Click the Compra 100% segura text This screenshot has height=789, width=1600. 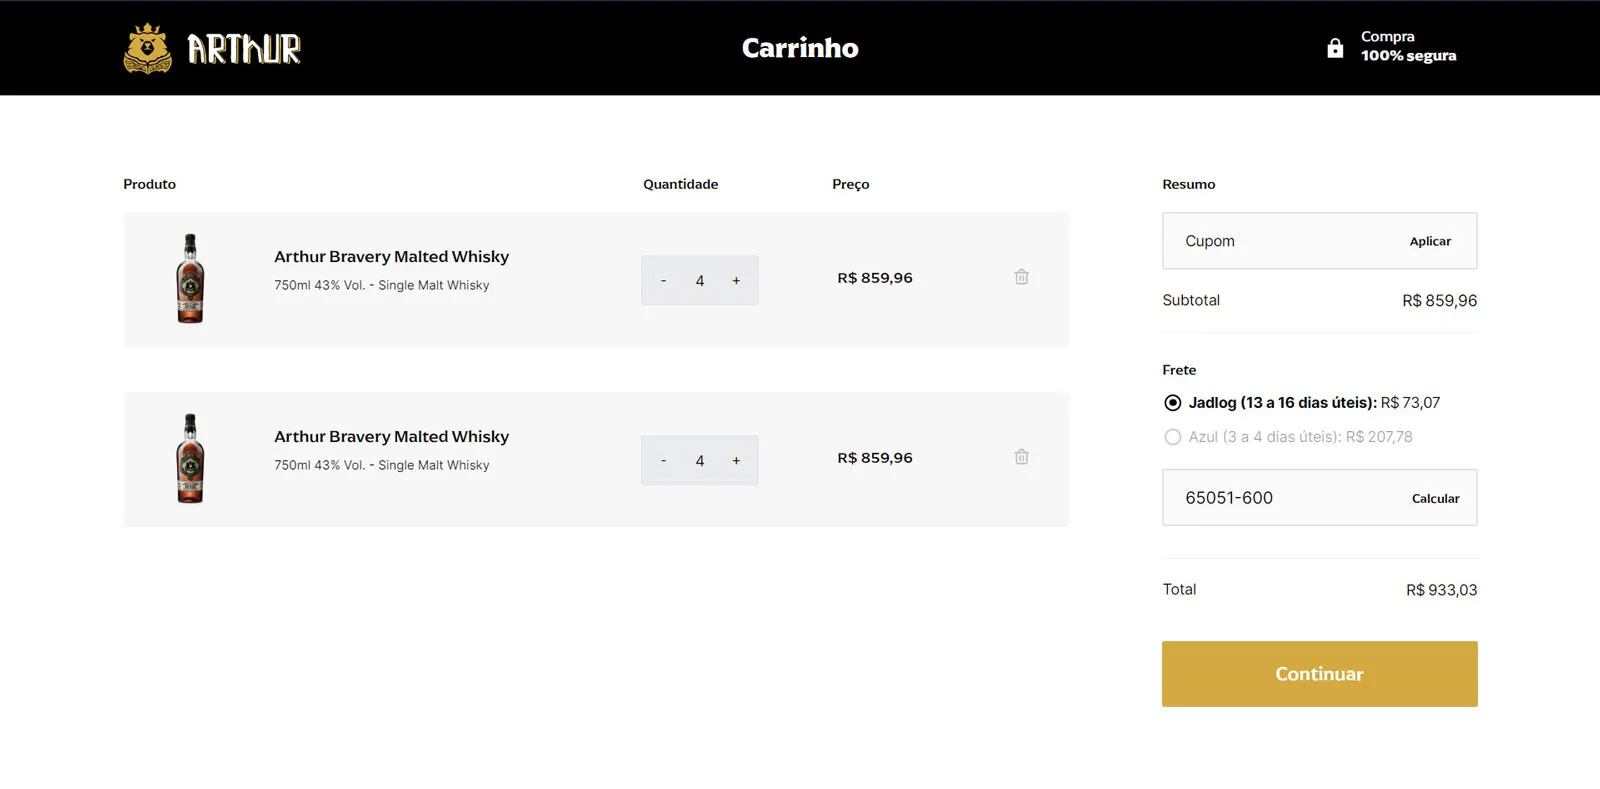coord(1408,46)
